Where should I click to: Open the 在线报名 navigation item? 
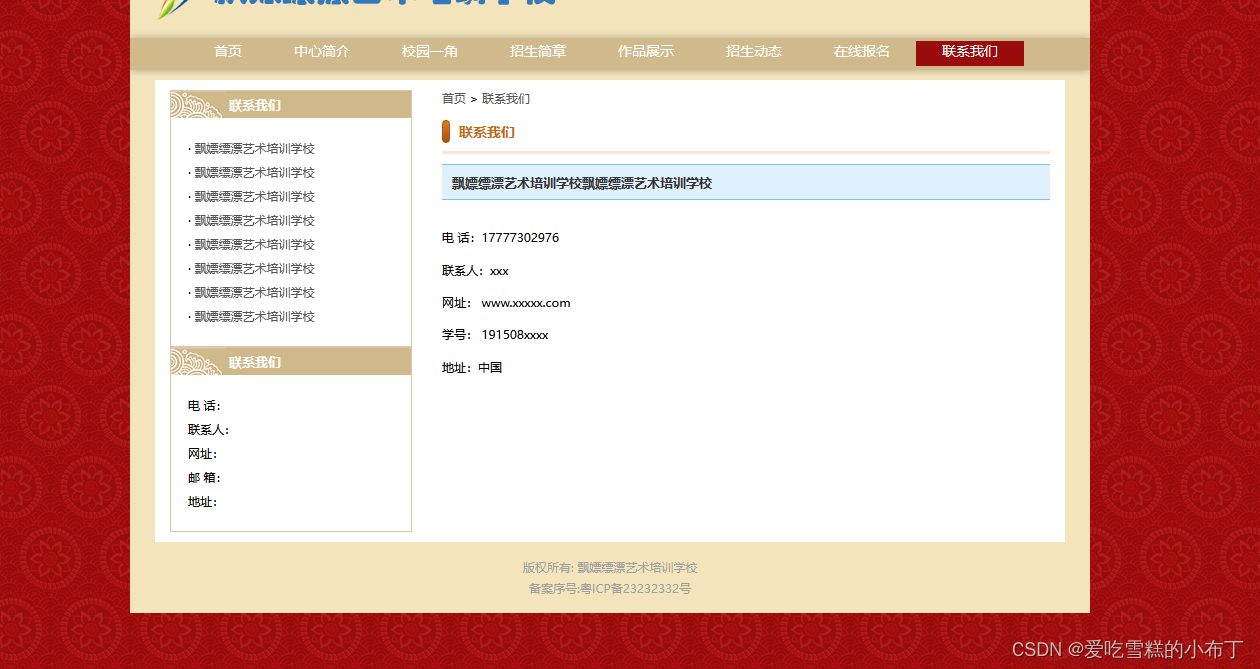(862, 52)
